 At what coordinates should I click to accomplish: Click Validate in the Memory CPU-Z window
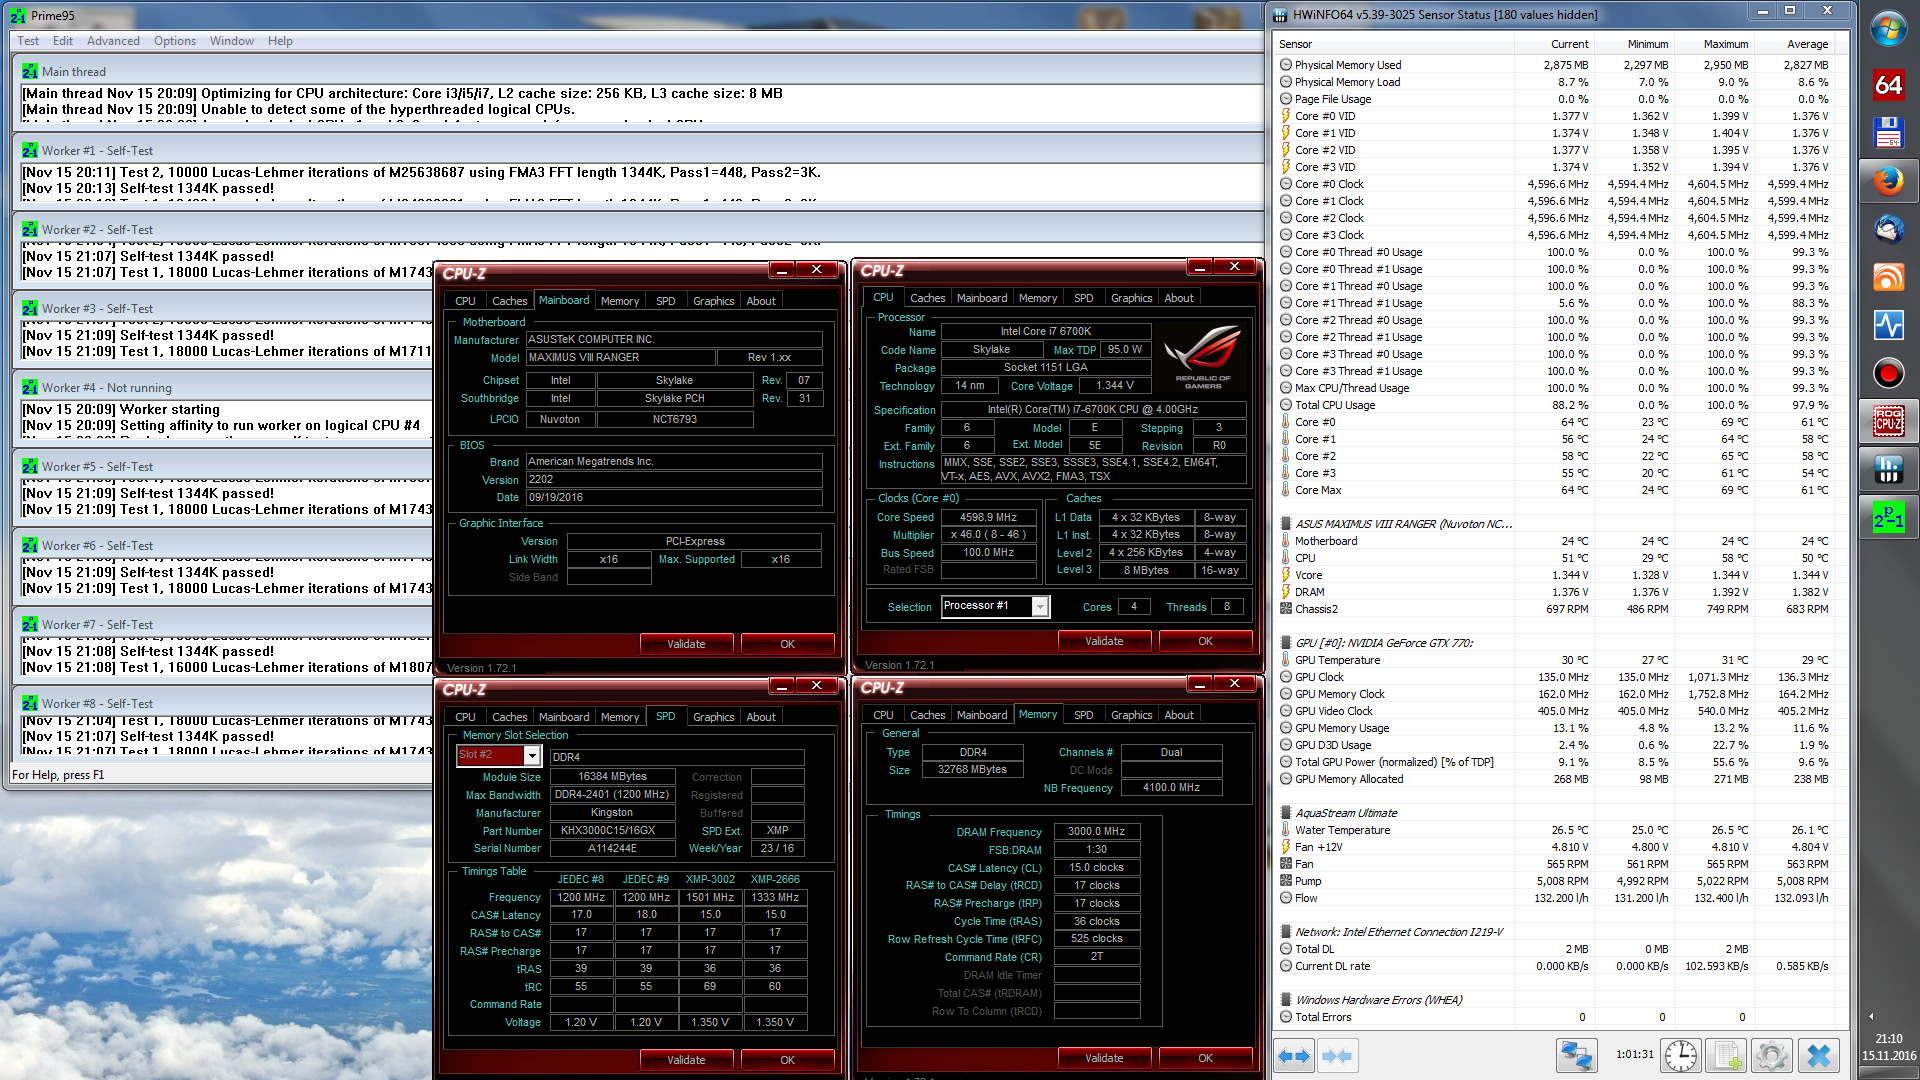(1104, 1058)
